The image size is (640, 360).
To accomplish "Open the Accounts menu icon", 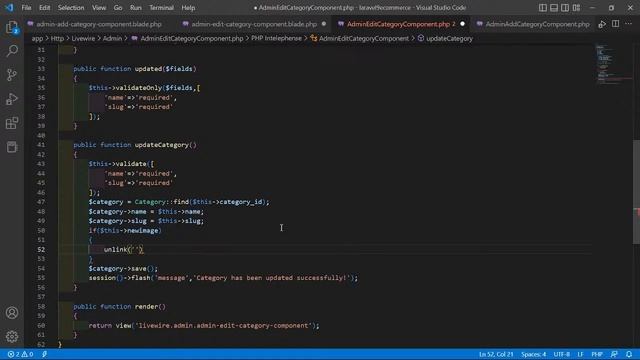I will coord(12,313).
